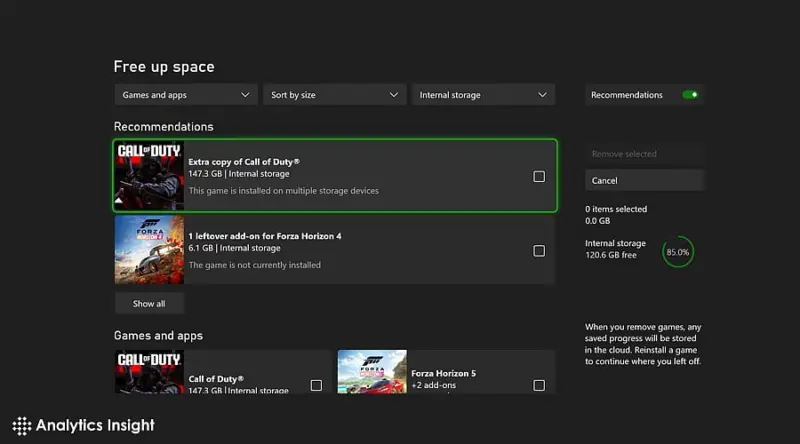The width and height of the screenshot is (800, 444).
Task: Click the Show all button
Action: point(149,304)
